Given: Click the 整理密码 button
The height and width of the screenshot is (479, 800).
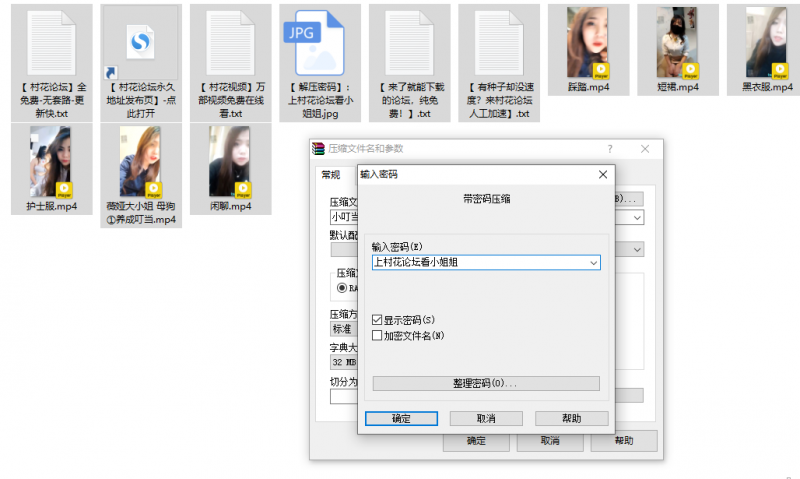Looking at the screenshot, I should click(486, 384).
